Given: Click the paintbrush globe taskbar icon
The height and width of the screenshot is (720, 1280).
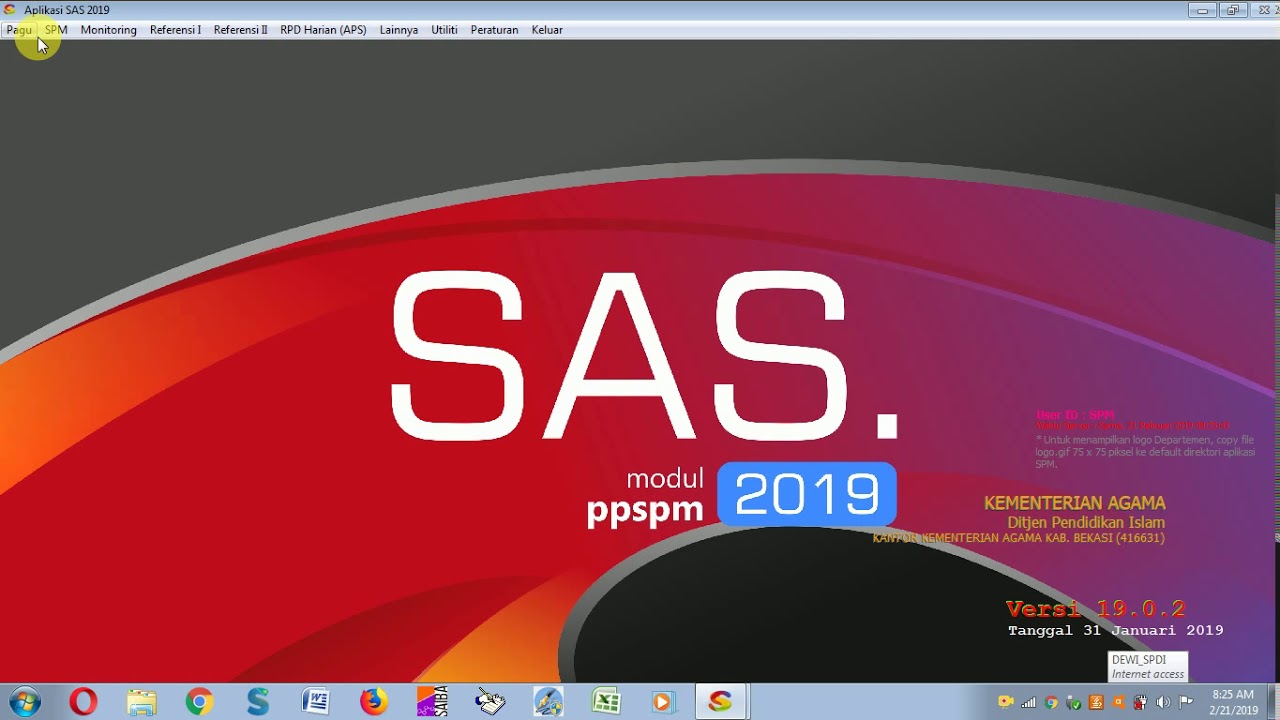Looking at the screenshot, I should click(x=548, y=702).
